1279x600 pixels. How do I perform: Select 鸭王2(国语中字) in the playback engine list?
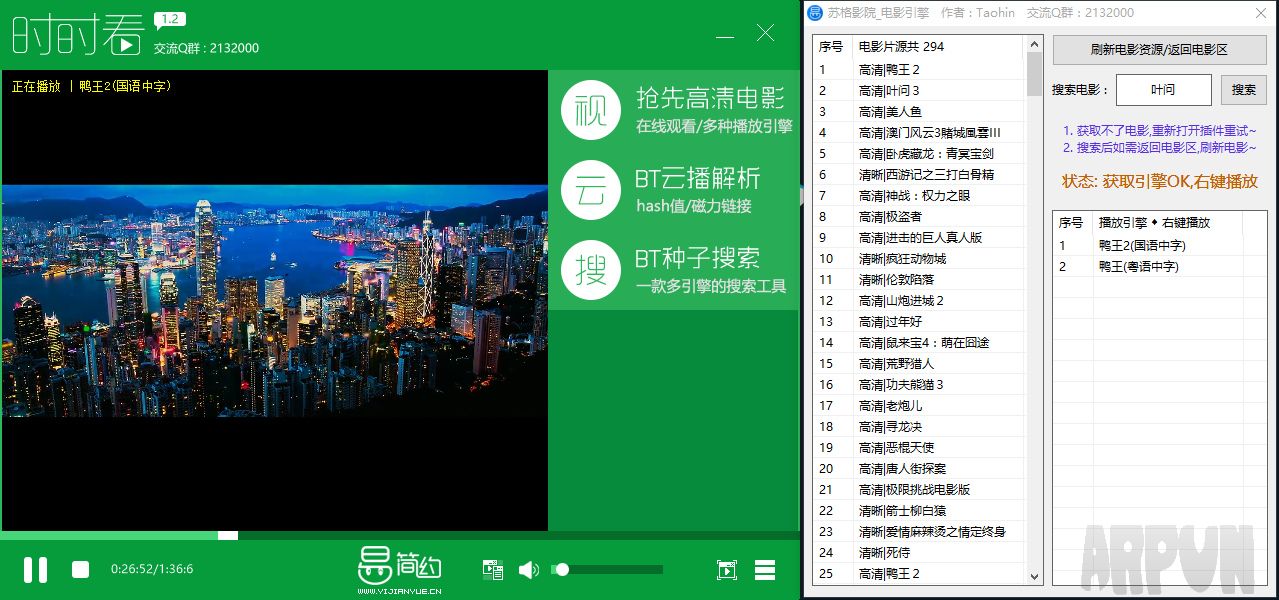point(1145,245)
